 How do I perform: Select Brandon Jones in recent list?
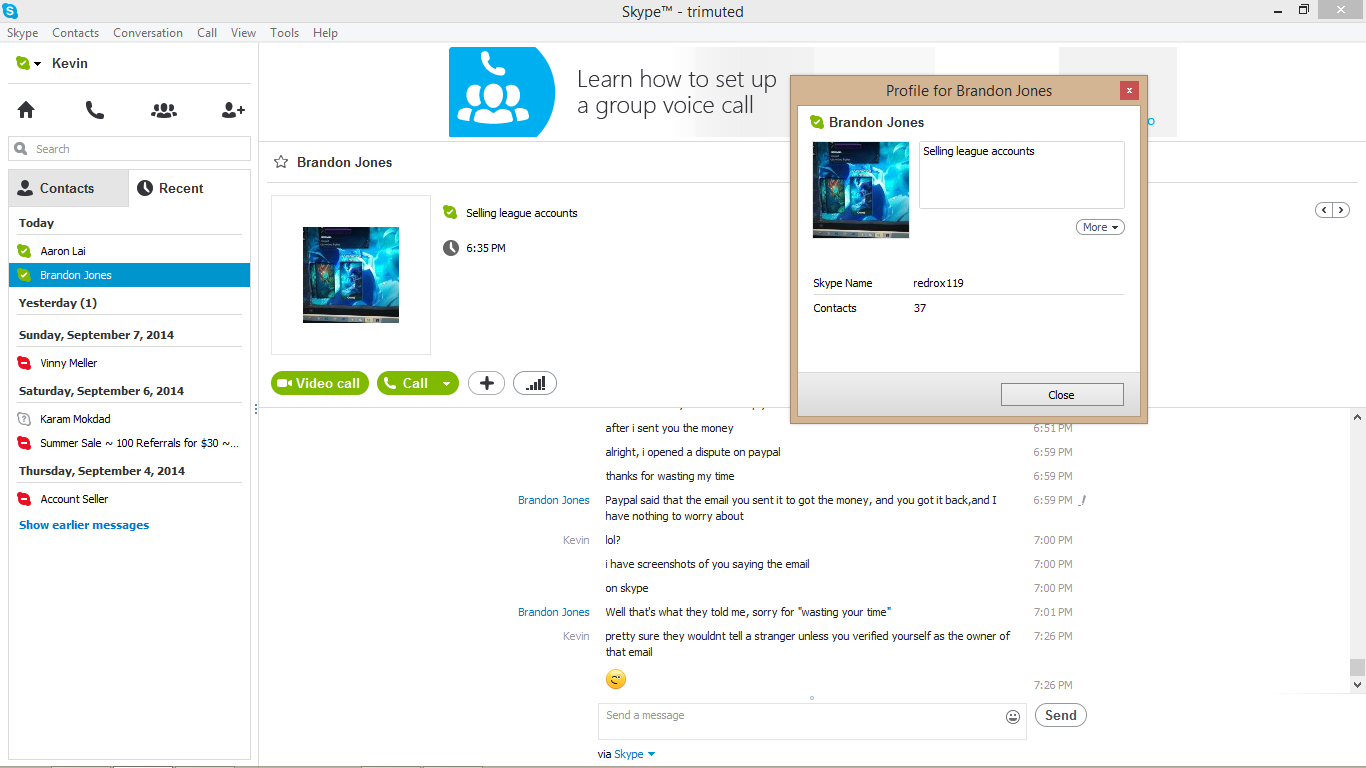[130, 275]
